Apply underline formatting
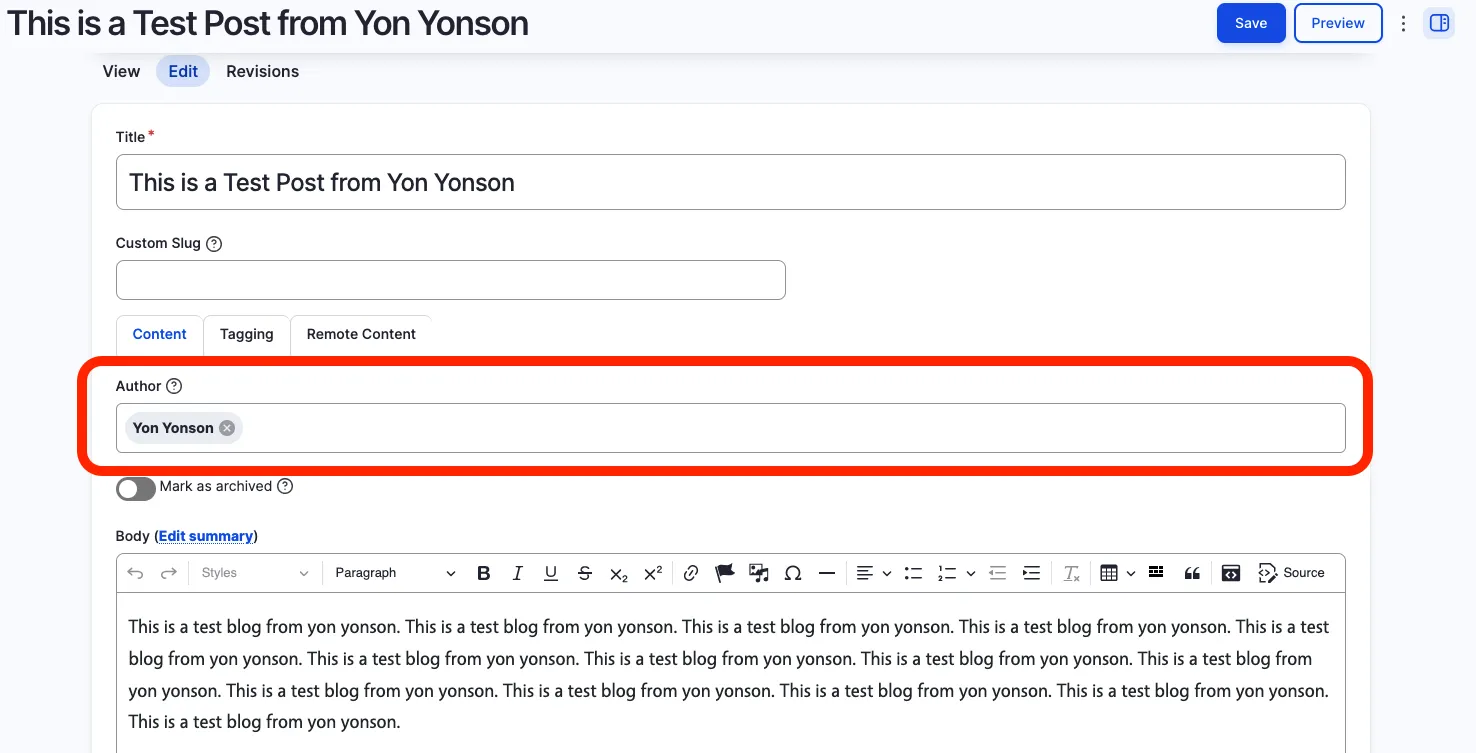This screenshot has width=1476, height=753. (551, 573)
